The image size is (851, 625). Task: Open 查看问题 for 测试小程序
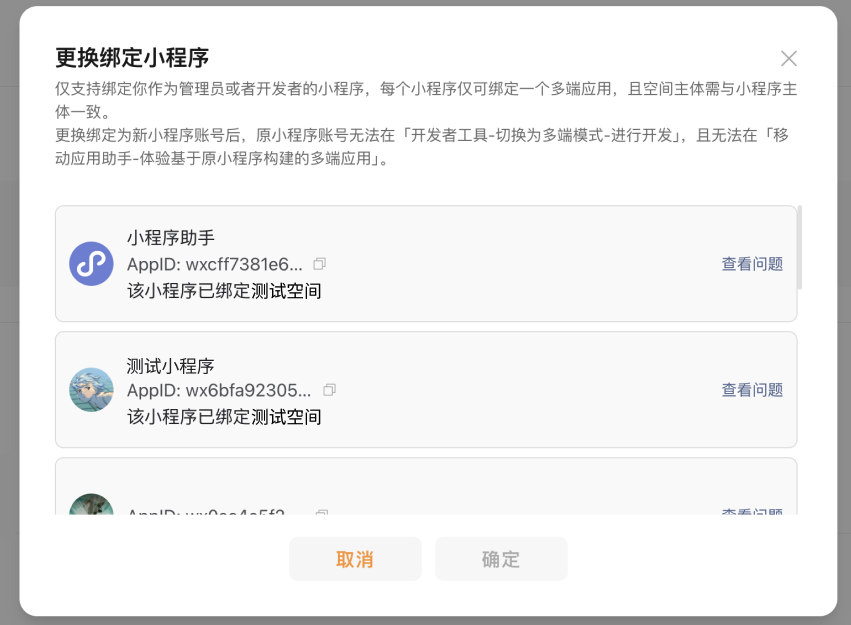click(x=752, y=390)
